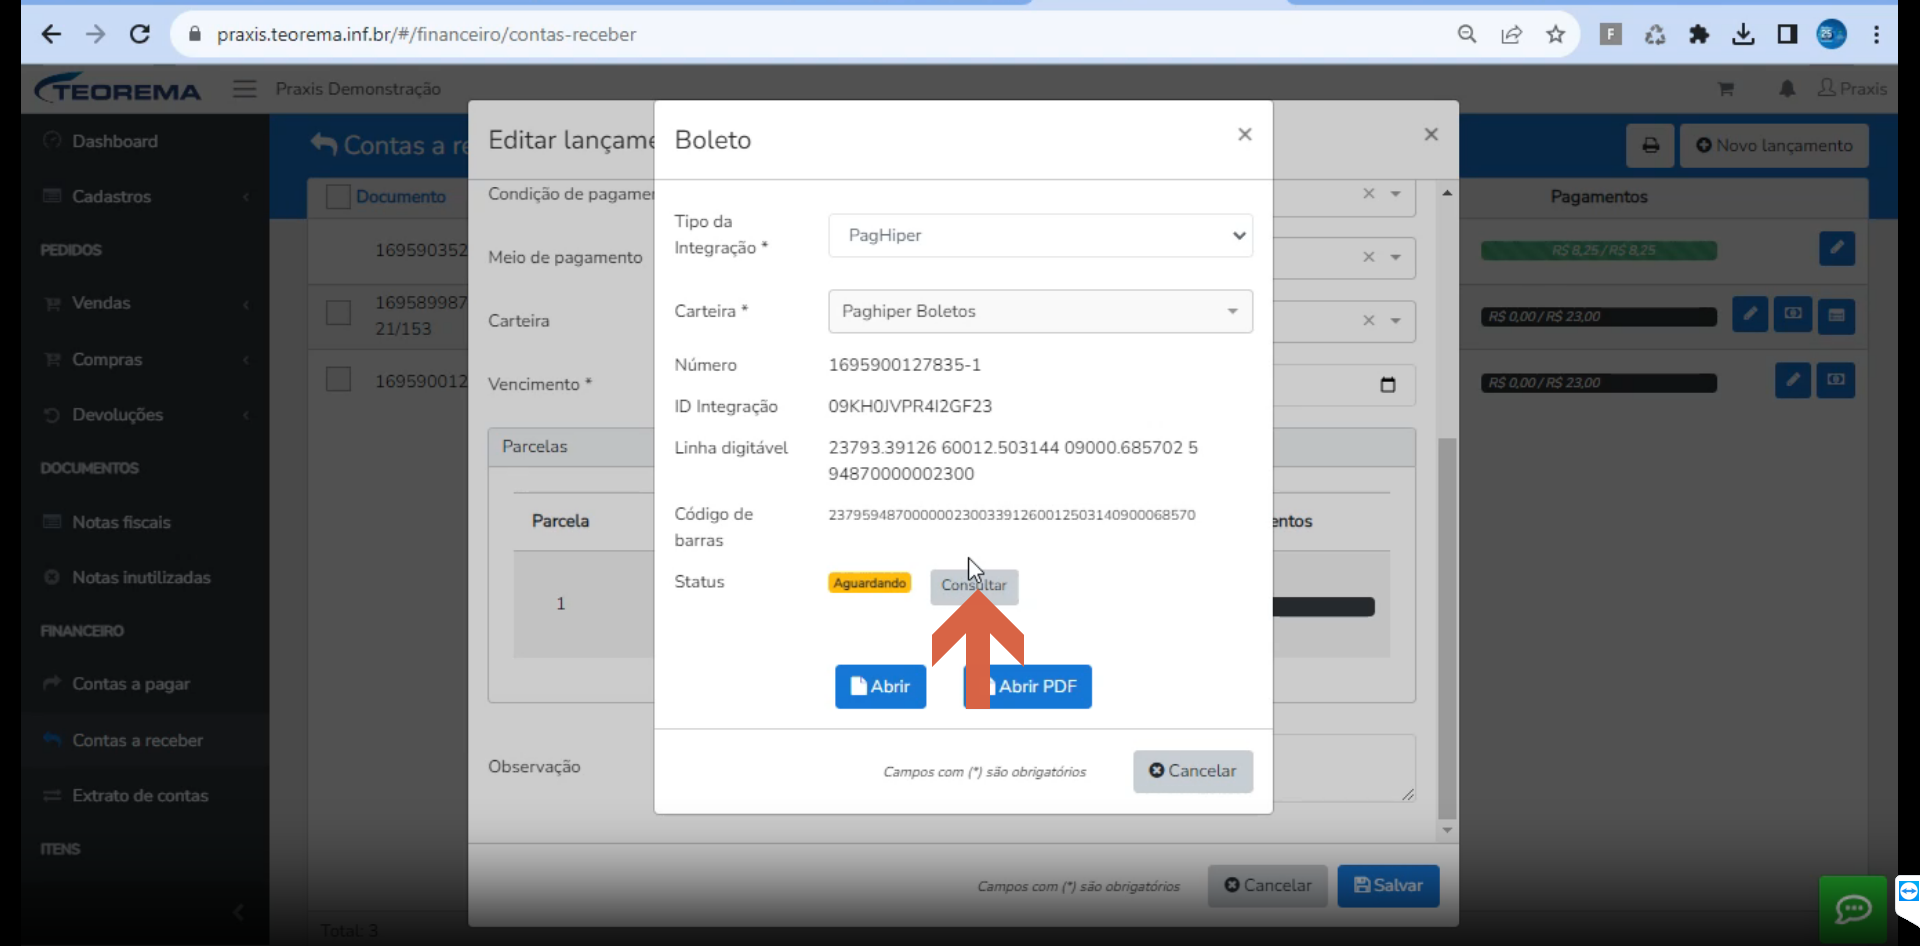Toggle the Documento header select-all checkbox
This screenshot has height=946, width=1920.
pos(338,196)
